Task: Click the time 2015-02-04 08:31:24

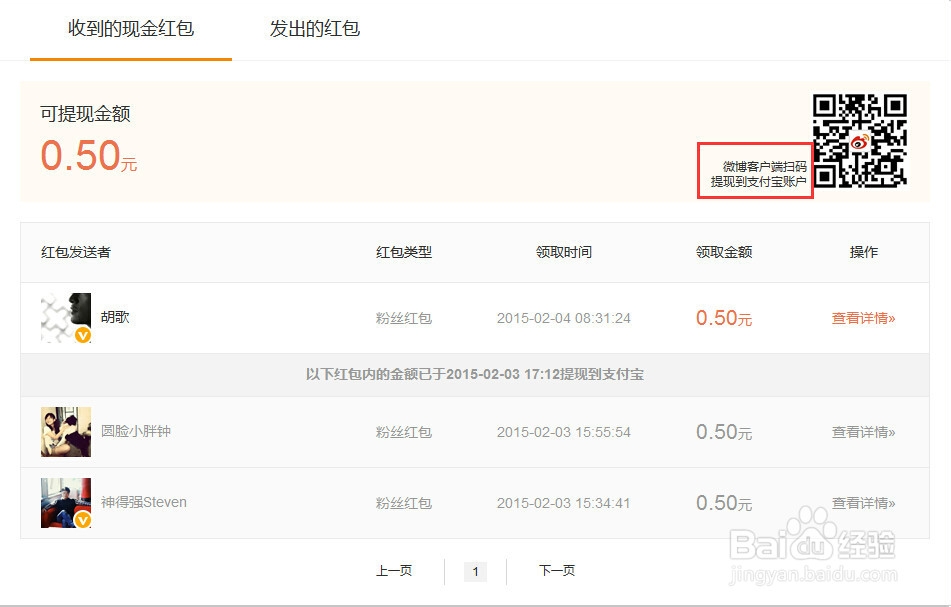Action: 564,318
